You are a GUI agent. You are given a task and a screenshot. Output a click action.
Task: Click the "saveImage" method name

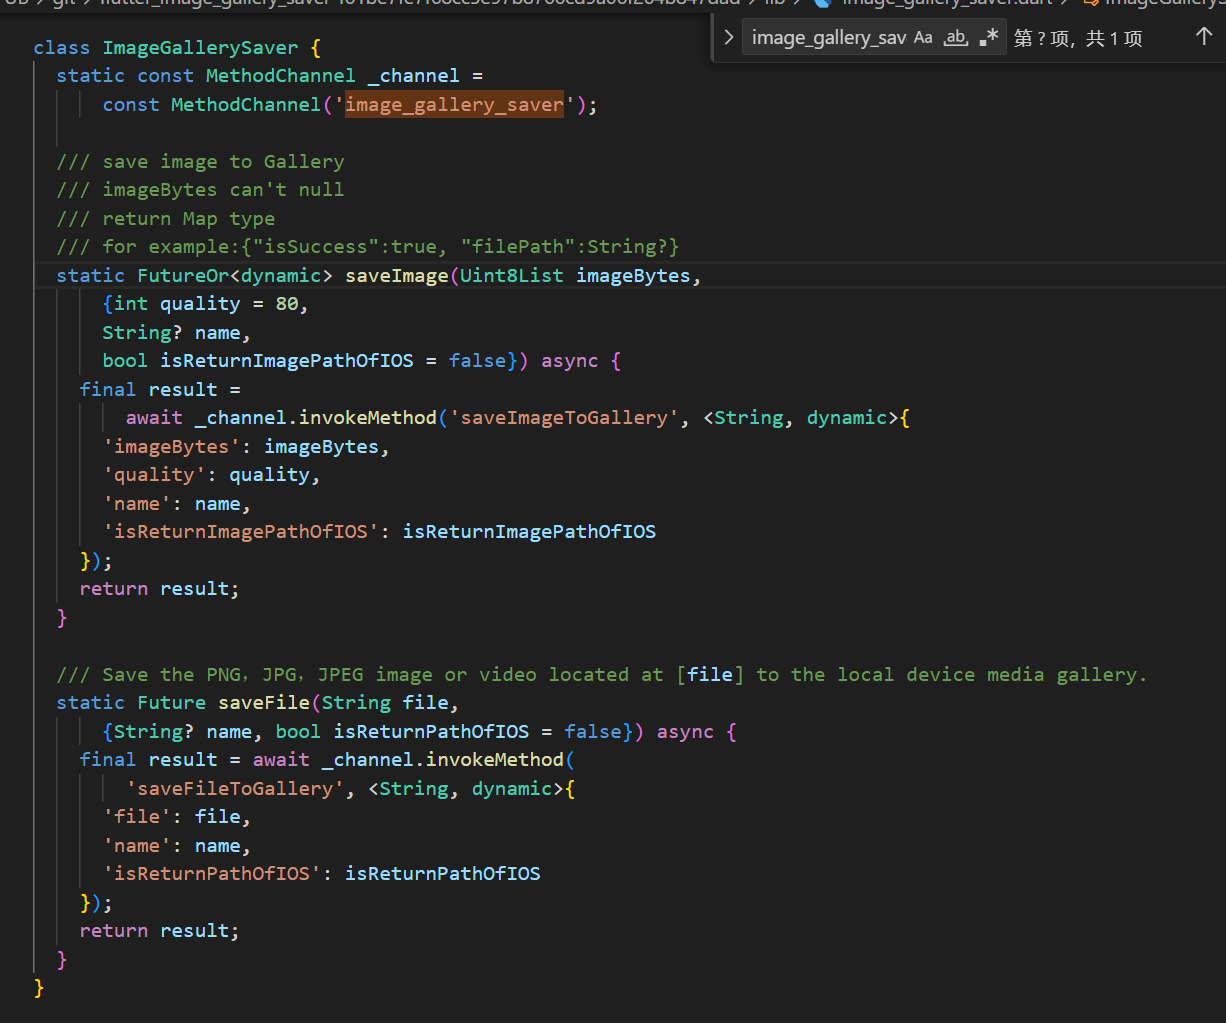tap(397, 276)
